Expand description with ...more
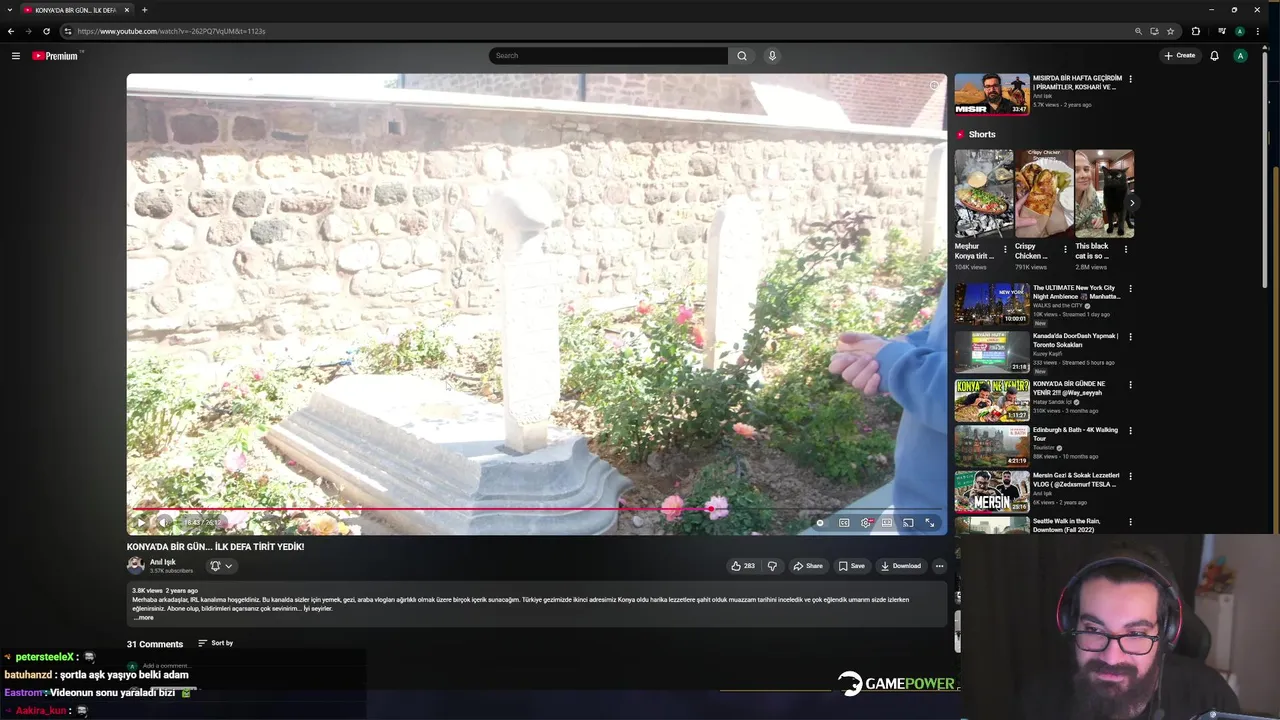Image resolution: width=1280 pixels, height=720 pixels. coord(144,618)
